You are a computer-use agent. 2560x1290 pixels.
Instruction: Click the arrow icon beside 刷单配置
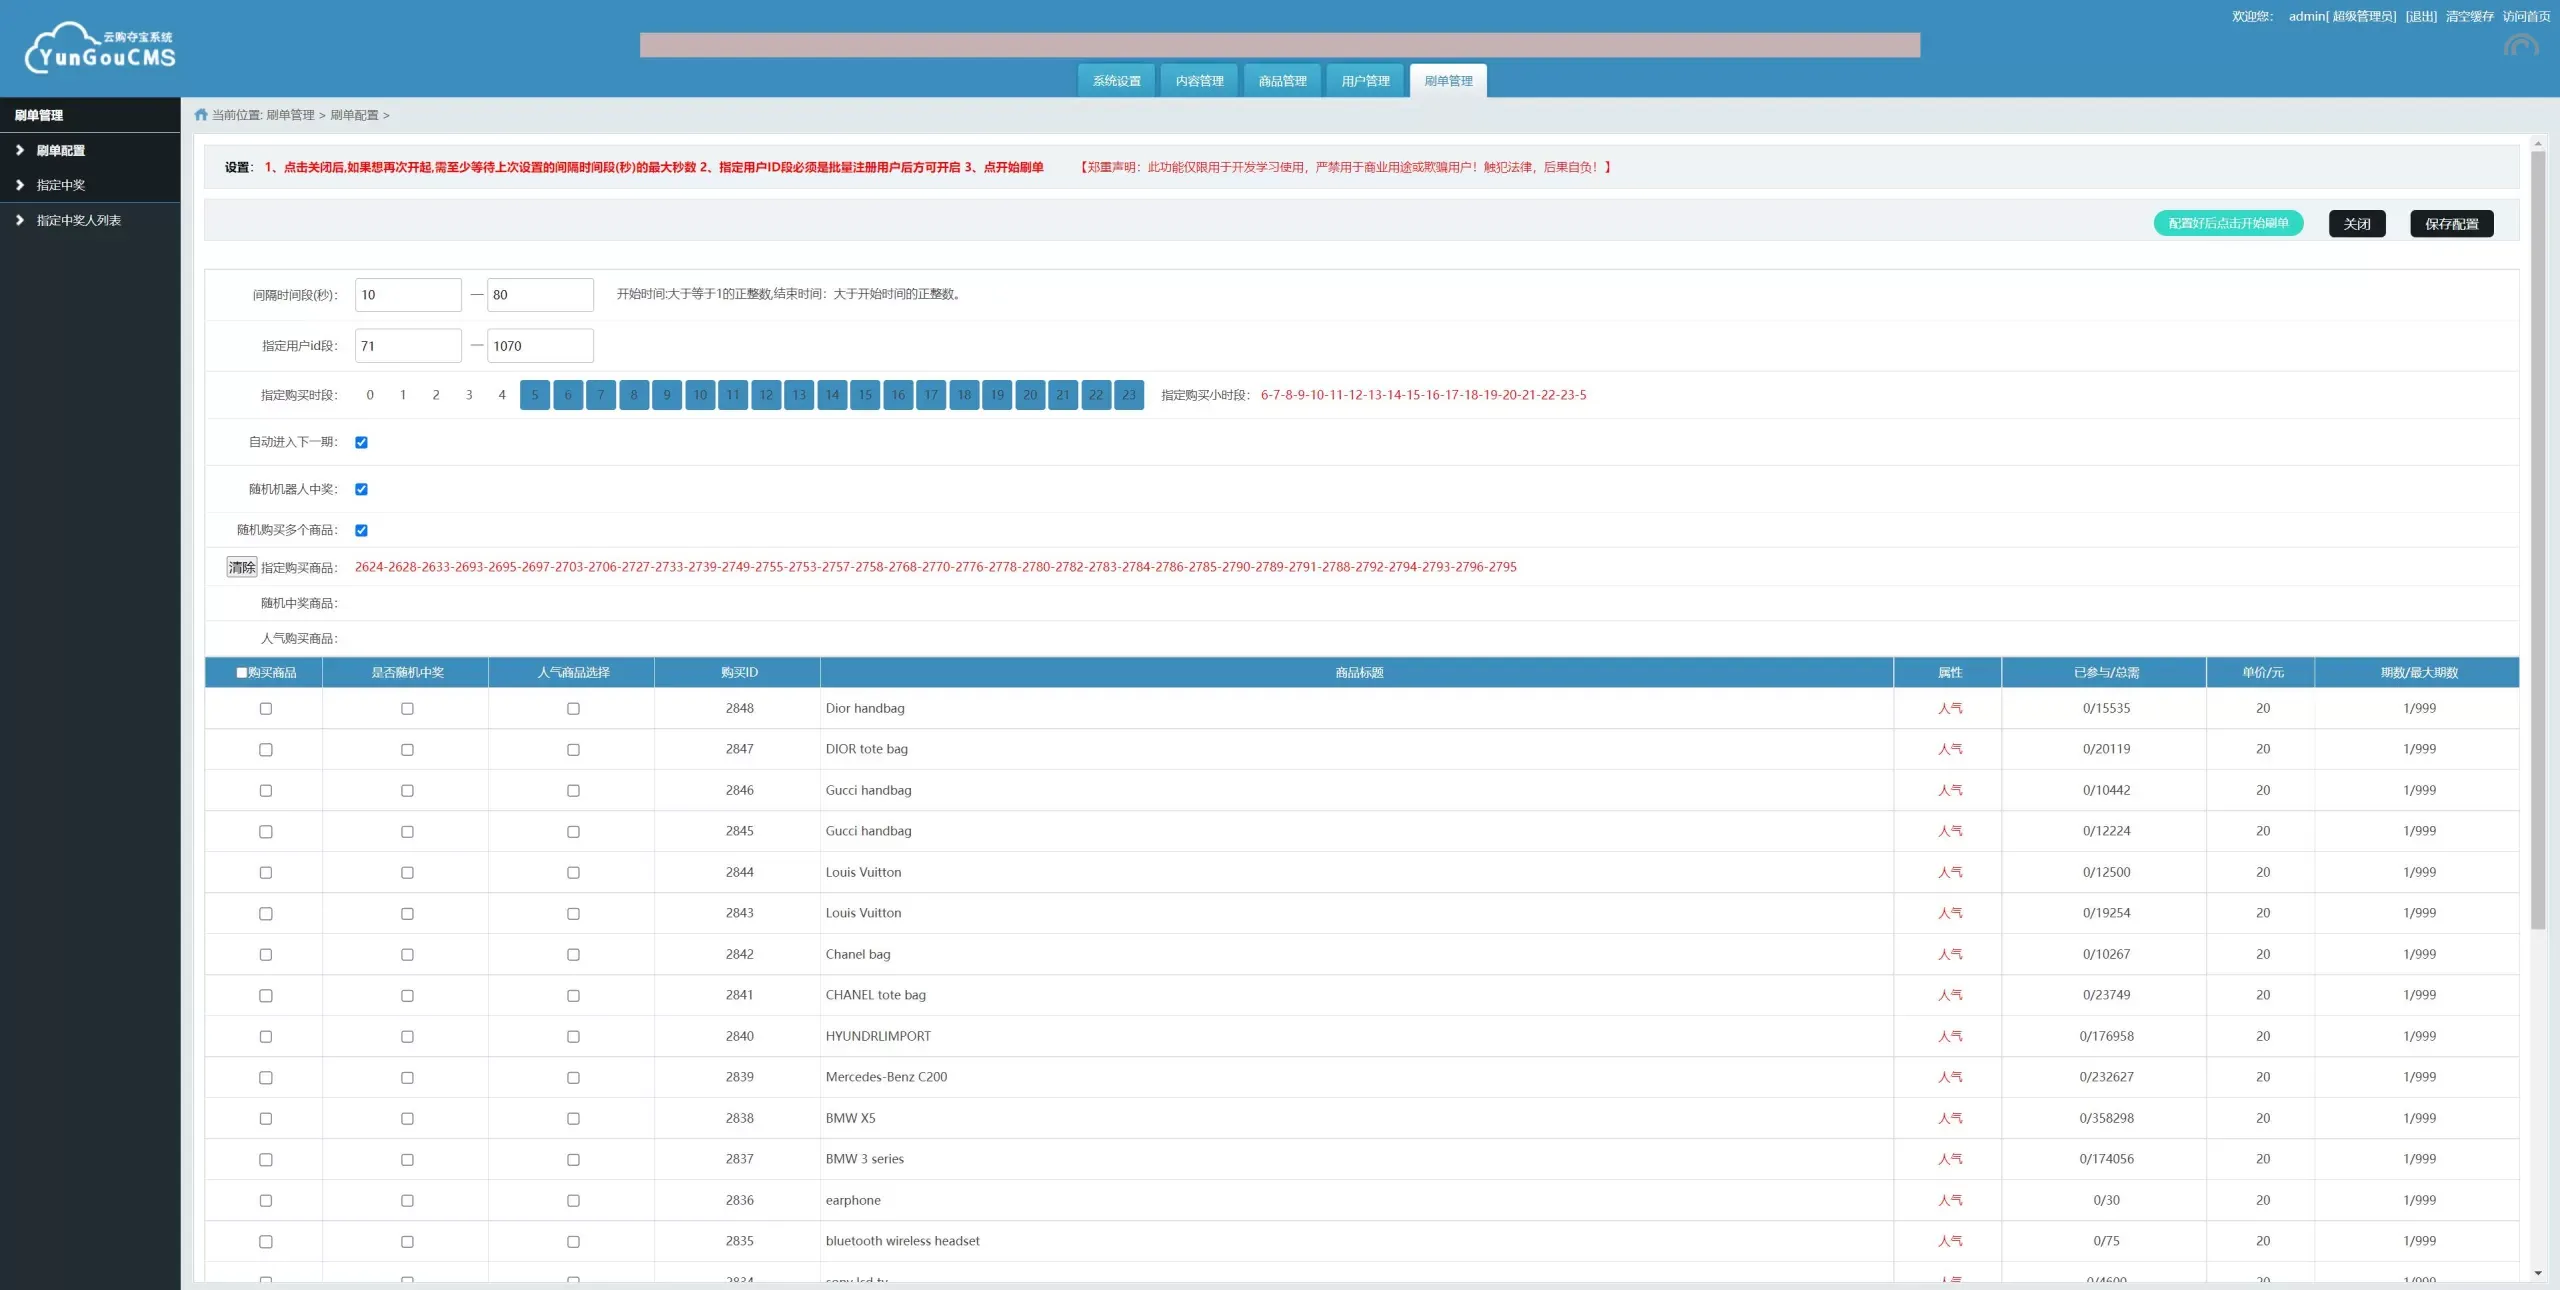[20, 150]
